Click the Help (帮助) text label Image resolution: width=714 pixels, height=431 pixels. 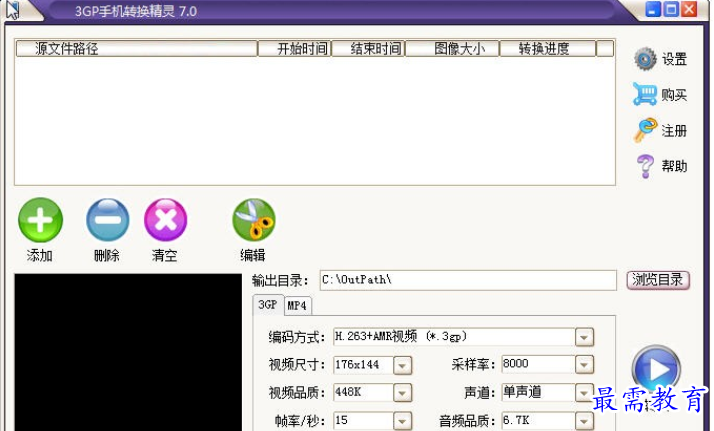(674, 166)
